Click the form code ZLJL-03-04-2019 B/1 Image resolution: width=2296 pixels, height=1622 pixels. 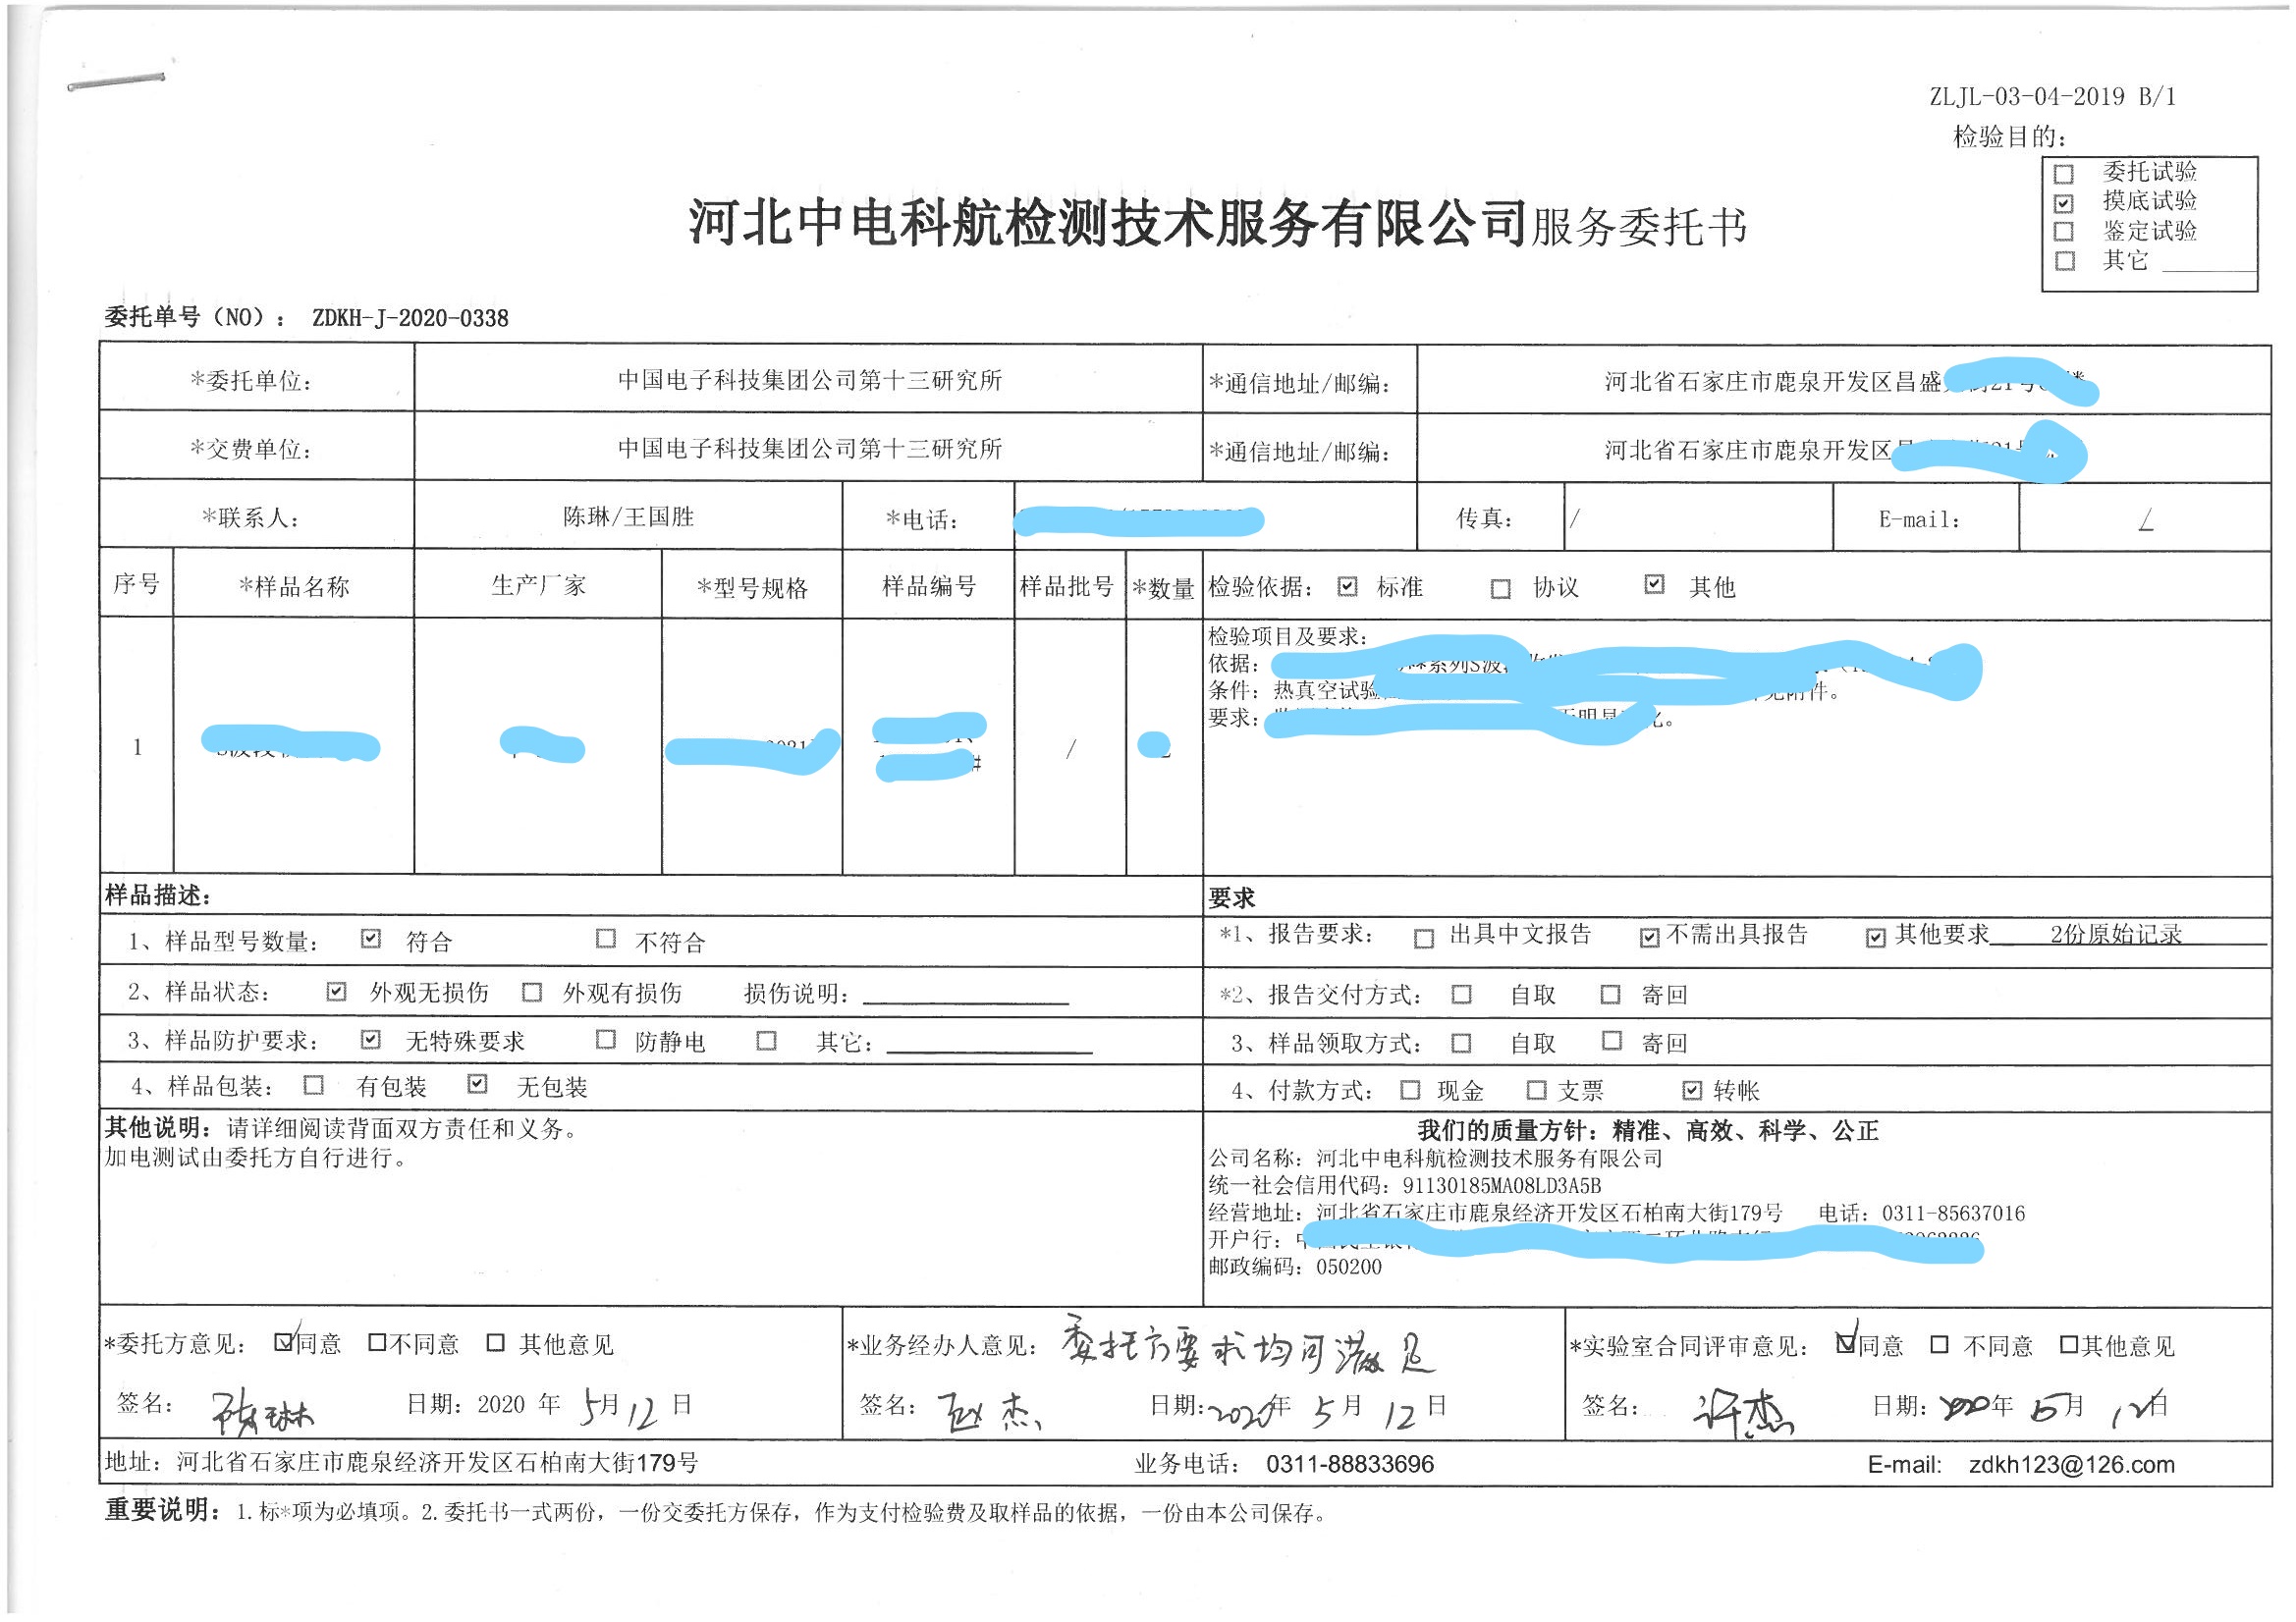click(x=2052, y=97)
